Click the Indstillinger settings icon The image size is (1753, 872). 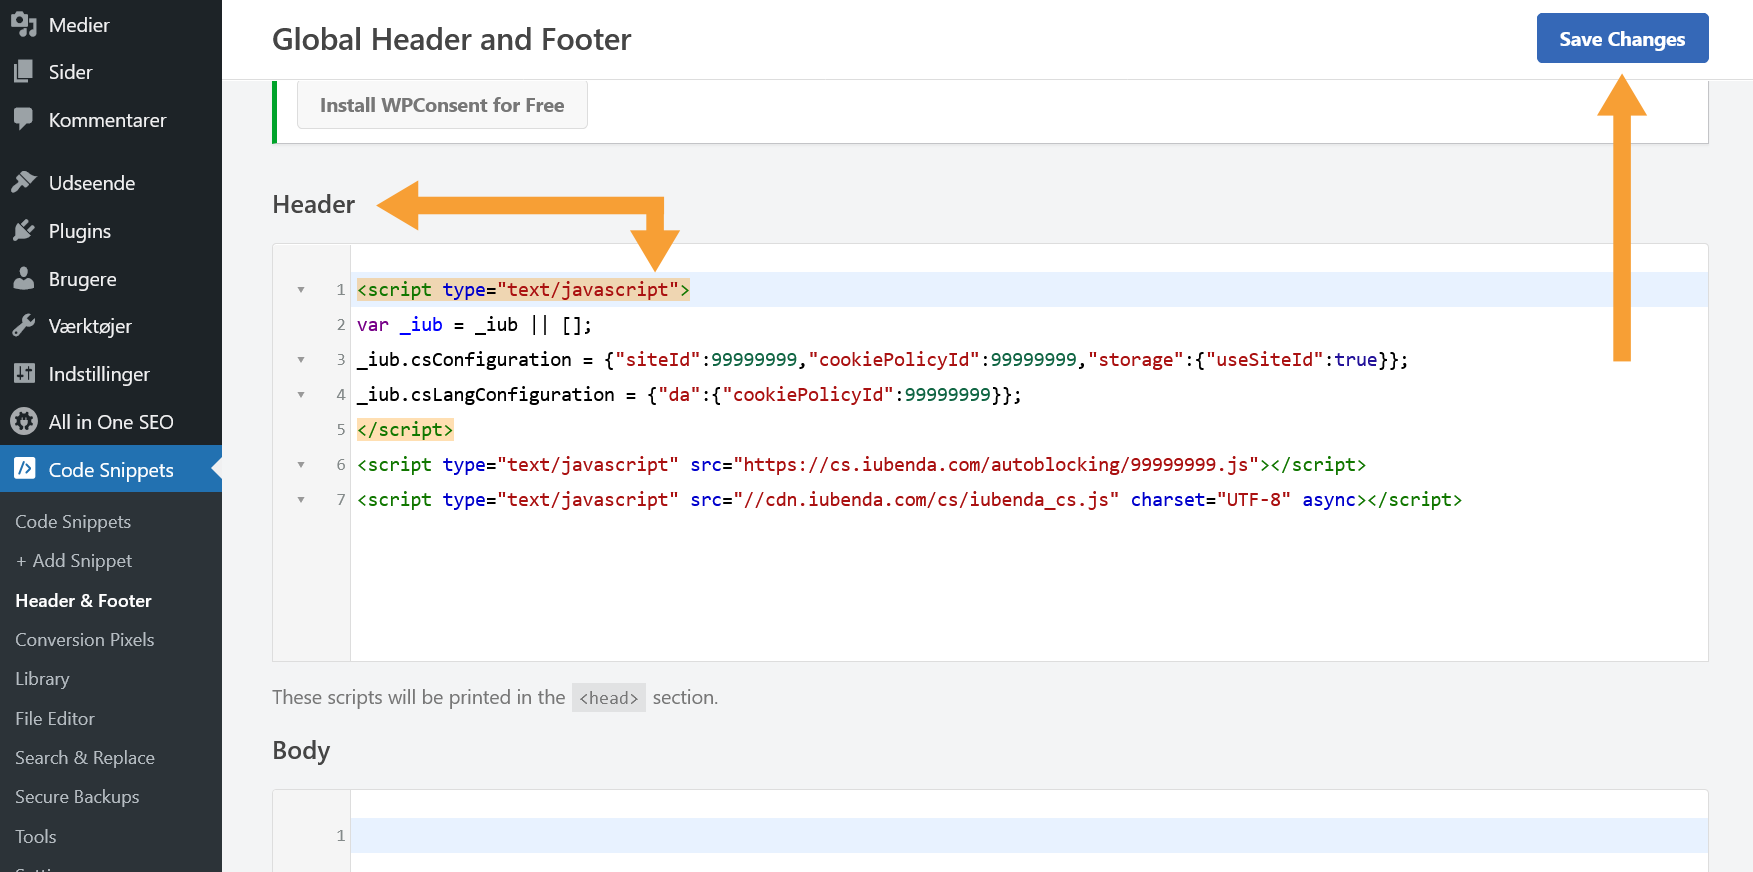(x=24, y=374)
